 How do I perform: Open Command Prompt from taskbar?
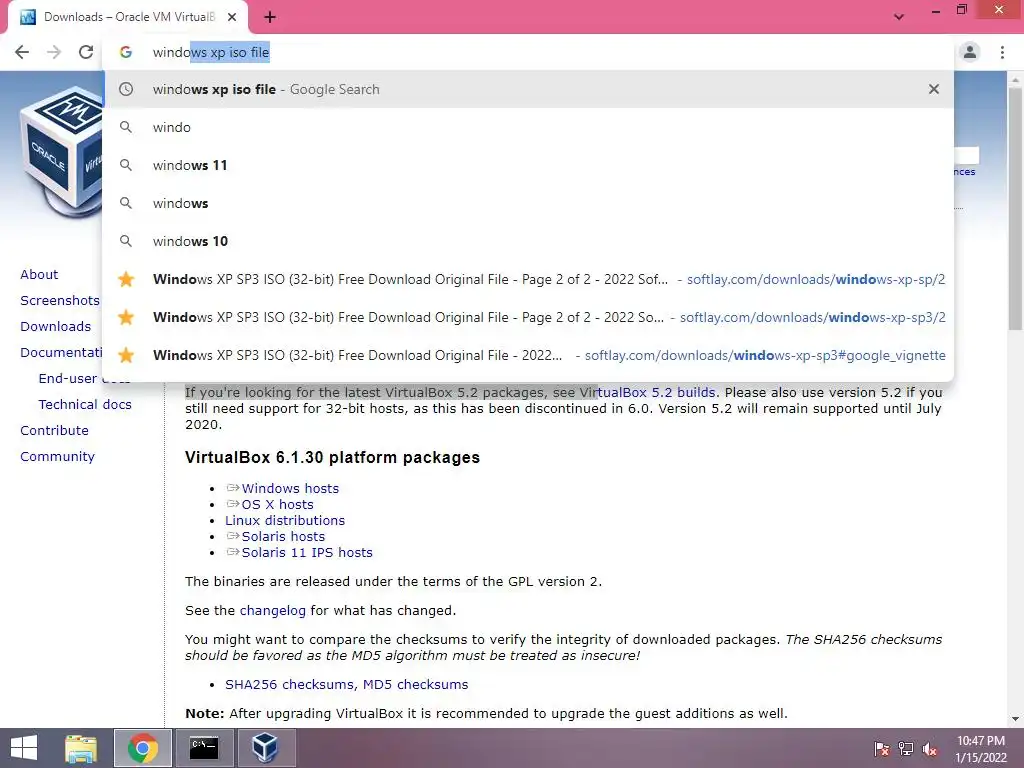tap(204, 748)
